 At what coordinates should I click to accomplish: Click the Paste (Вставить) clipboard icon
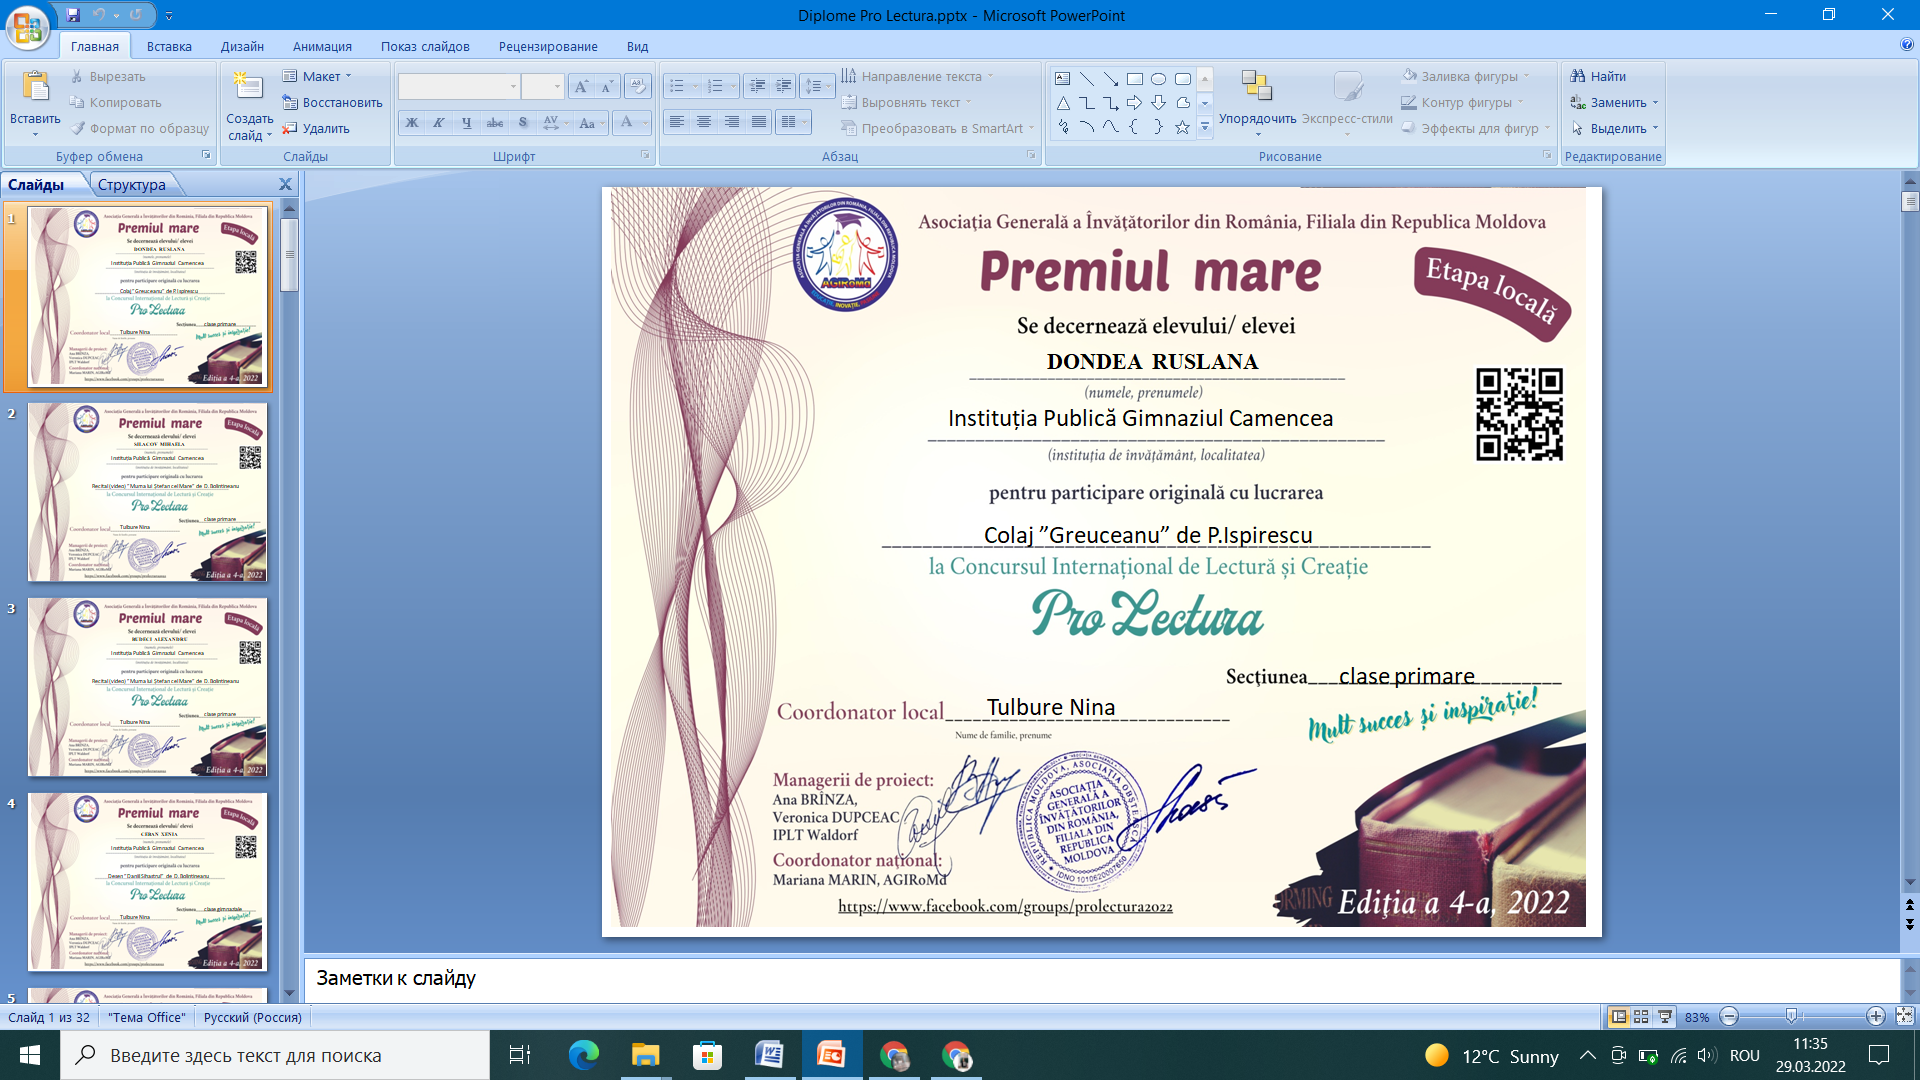point(35,88)
